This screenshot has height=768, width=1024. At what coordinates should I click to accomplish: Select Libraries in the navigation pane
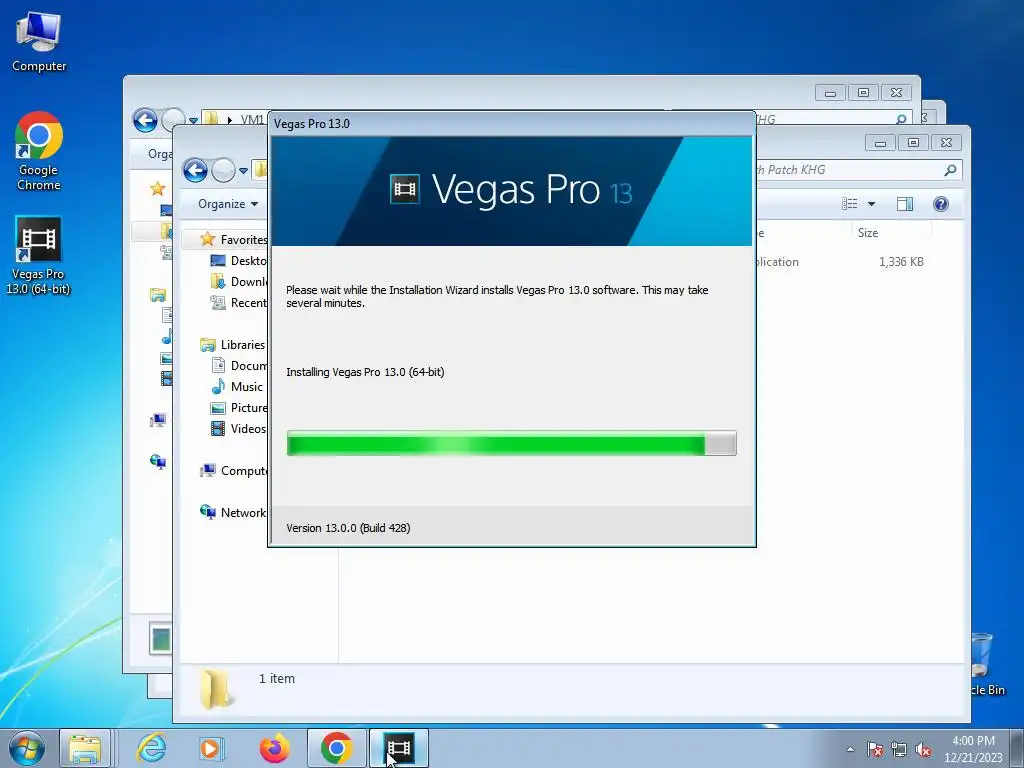pyautogui.click(x=233, y=345)
